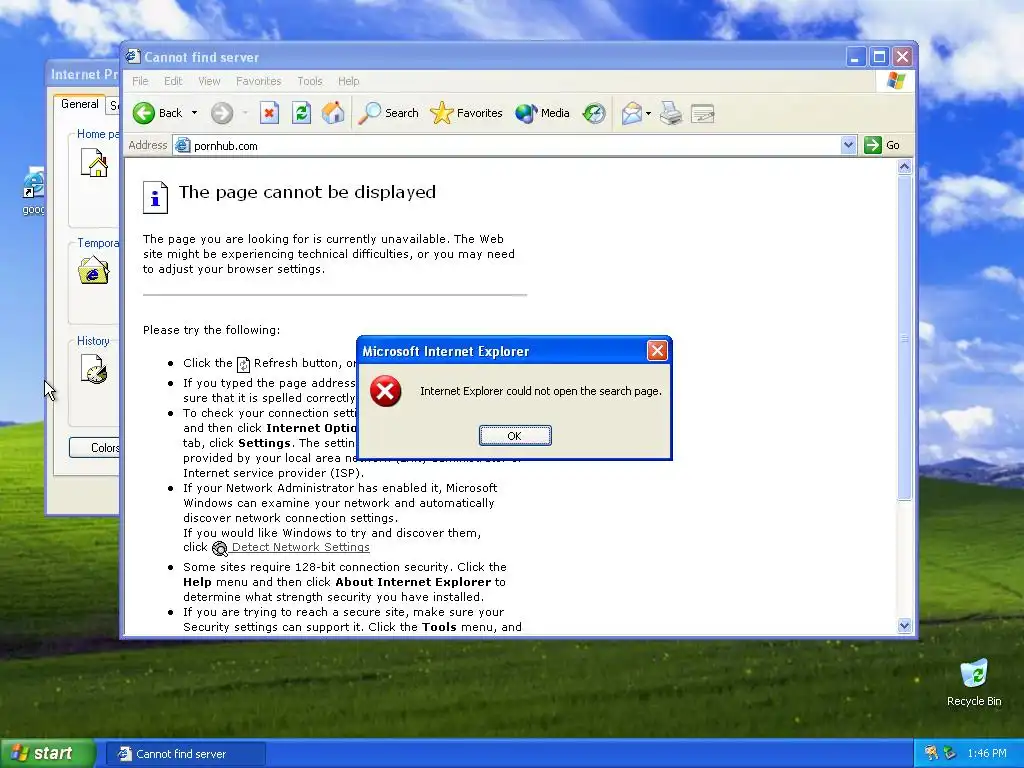Click the red error X icon in dialog
1024x768 pixels.
coord(386,391)
